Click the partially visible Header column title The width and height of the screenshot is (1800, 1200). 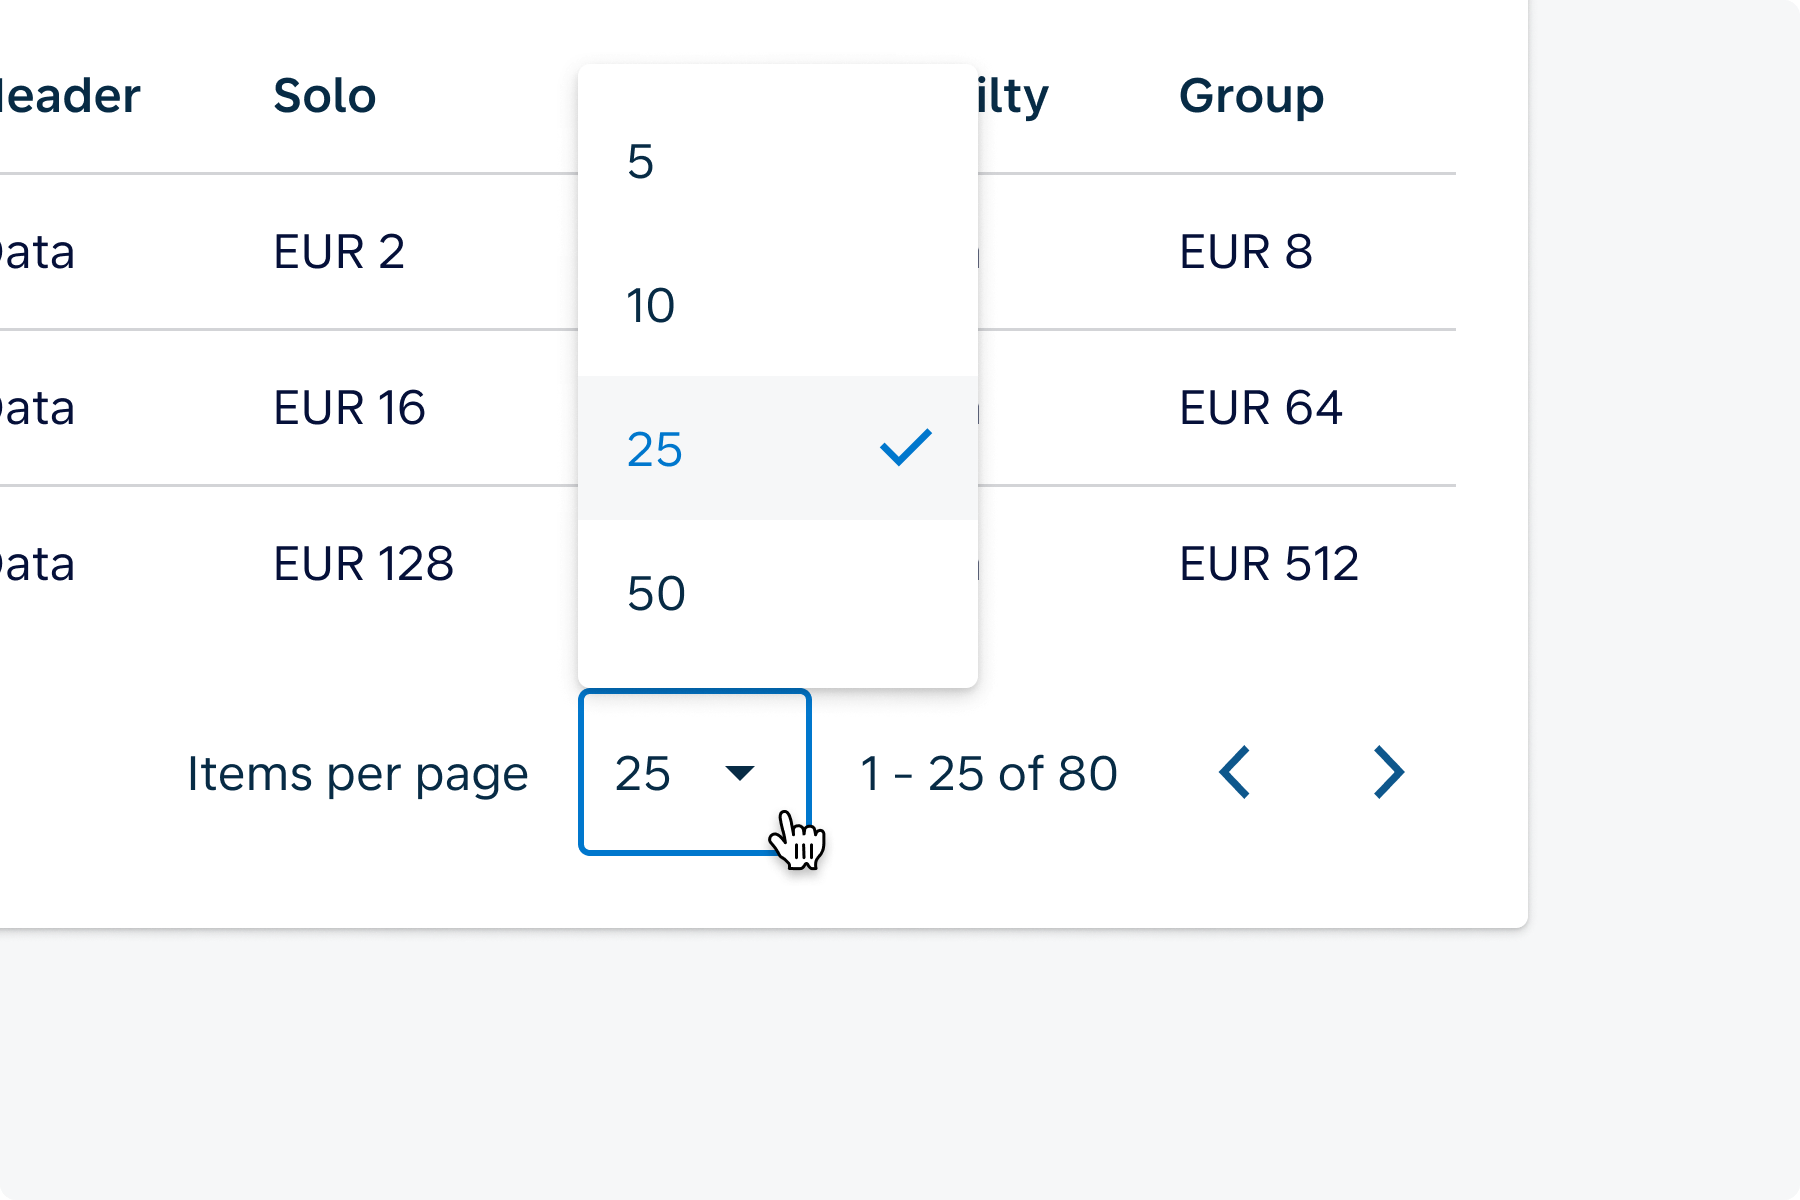[x=68, y=96]
